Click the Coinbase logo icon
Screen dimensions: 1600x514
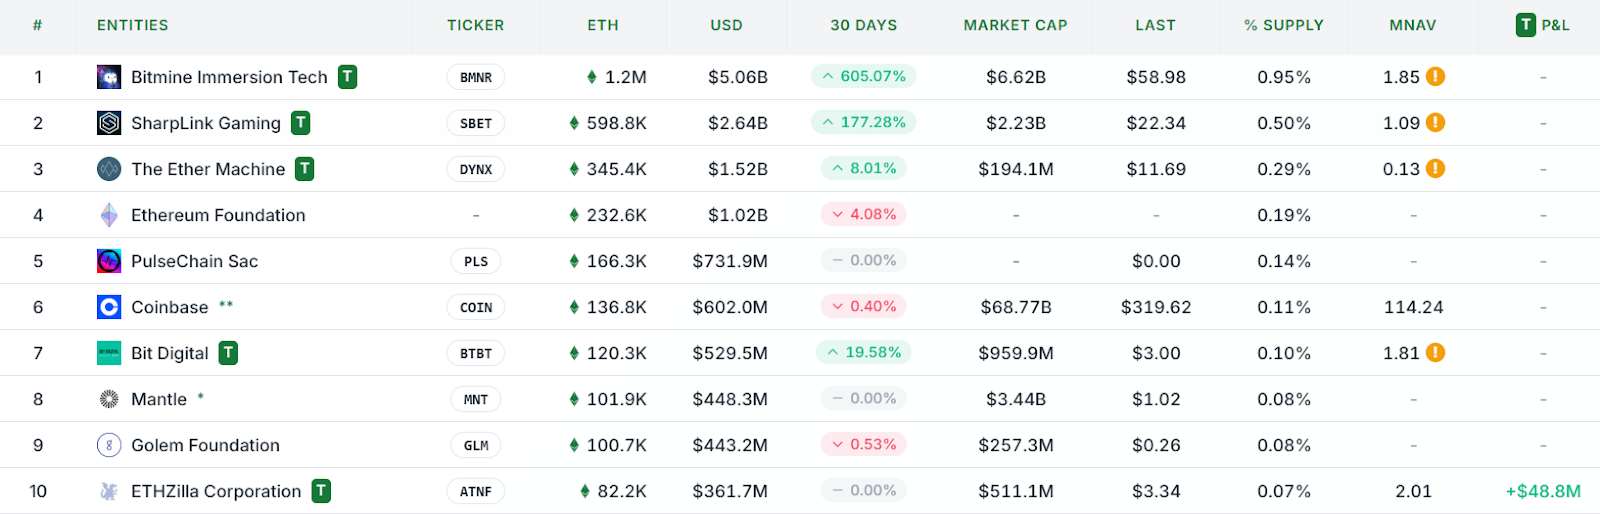tap(109, 307)
